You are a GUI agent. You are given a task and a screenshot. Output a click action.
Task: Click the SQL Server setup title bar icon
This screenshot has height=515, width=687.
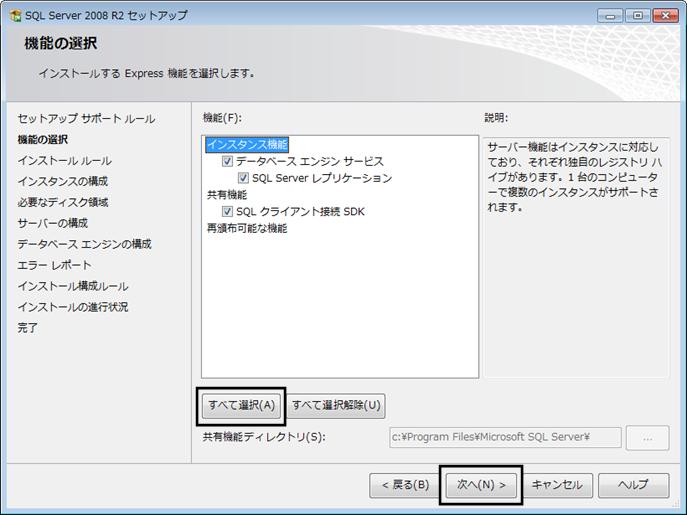pyautogui.click(x=15, y=16)
